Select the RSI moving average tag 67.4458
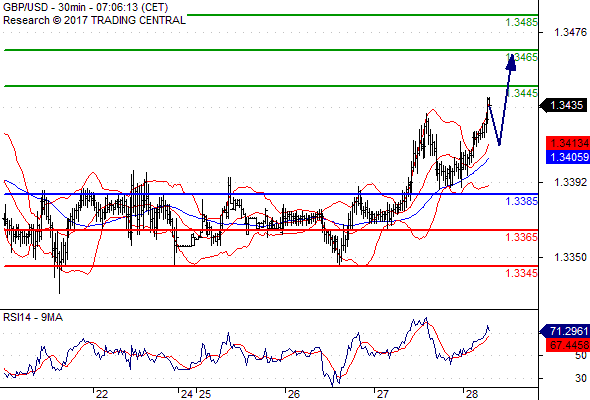Image resolution: width=590 pixels, height=400 pixels. [x=568, y=345]
